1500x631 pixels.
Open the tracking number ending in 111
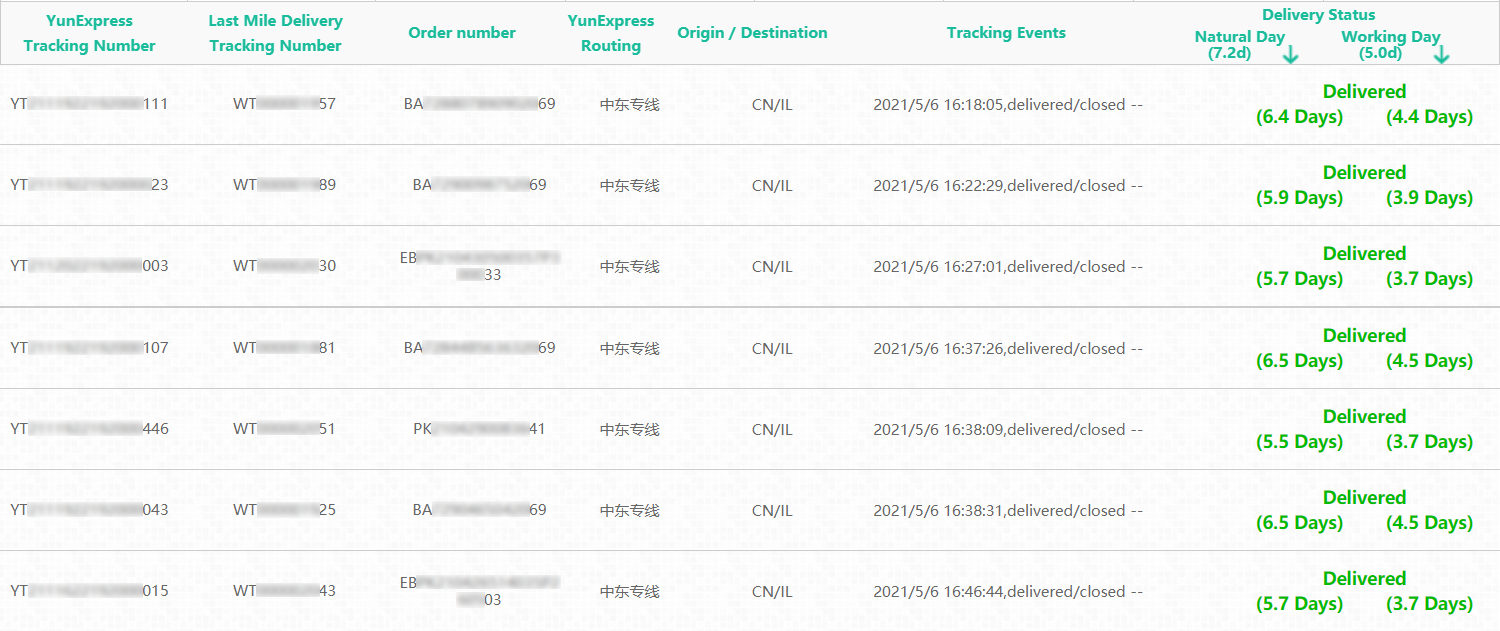(x=90, y=104)
